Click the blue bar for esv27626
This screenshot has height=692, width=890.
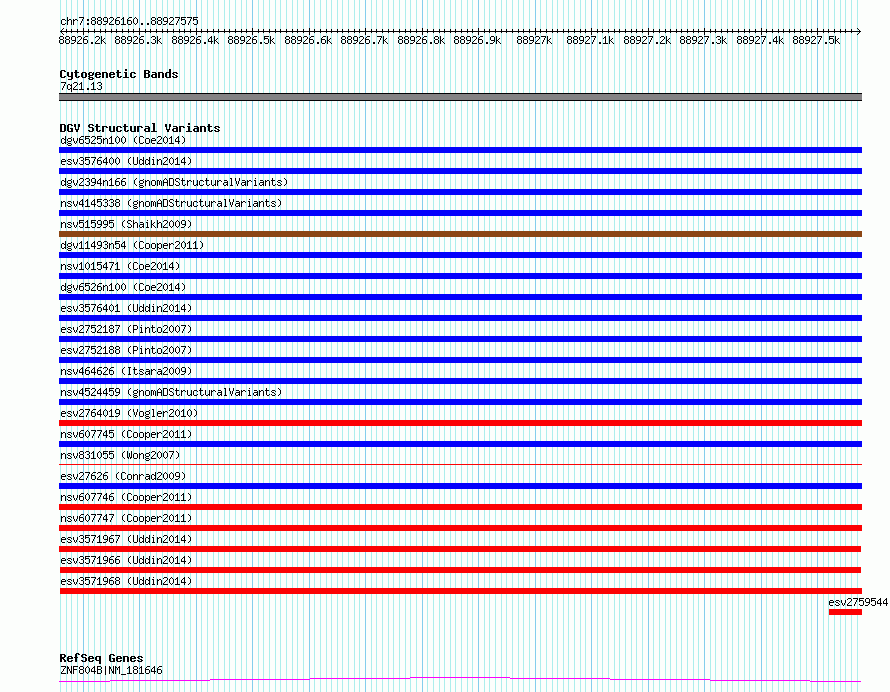(x=460, y=486)
